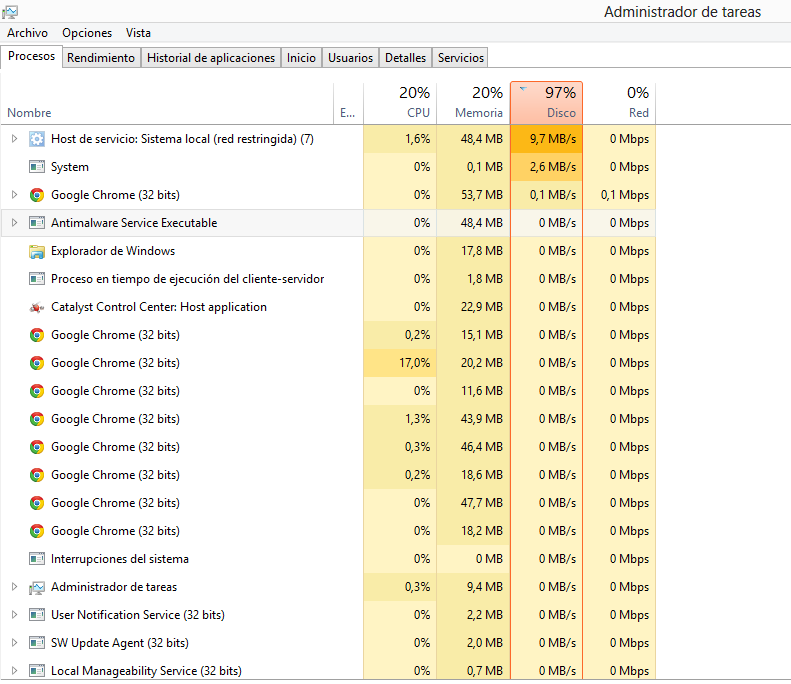Select the 2,6 MB/s disk value

(546, 167)
